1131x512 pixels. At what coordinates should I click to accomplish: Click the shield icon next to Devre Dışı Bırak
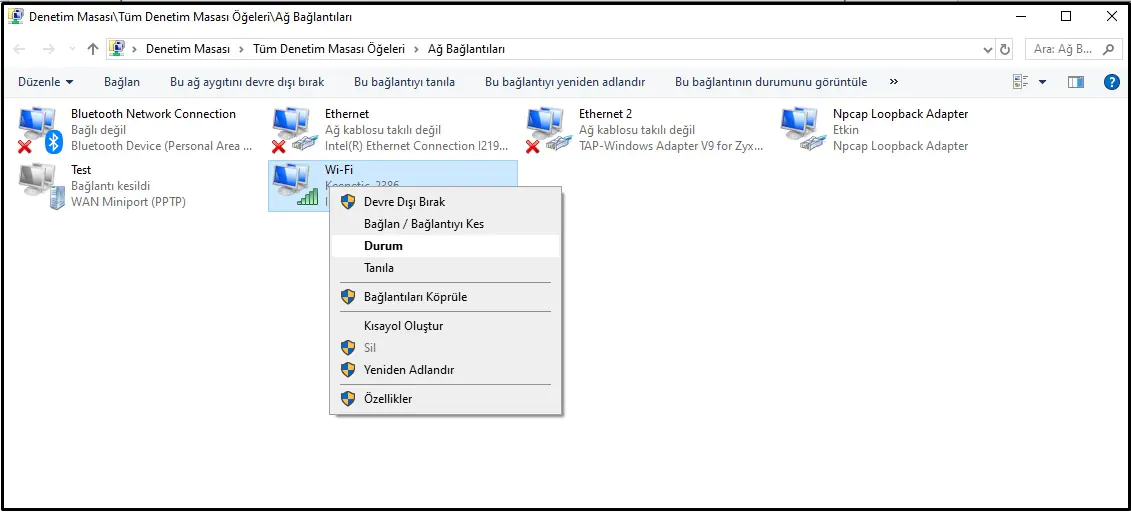[x=348, y=202]
